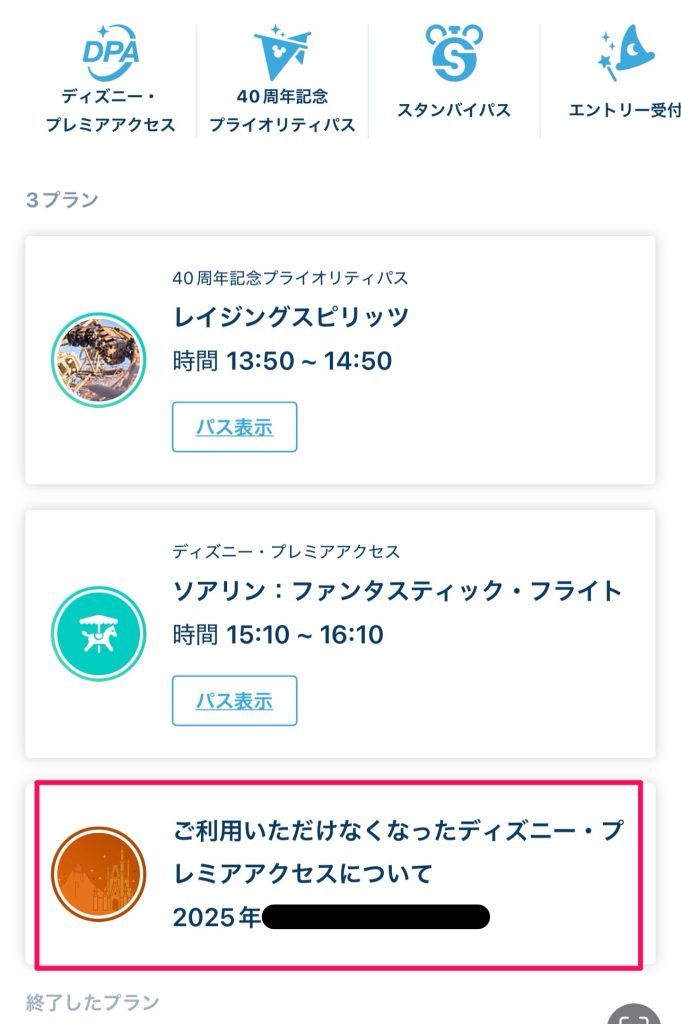
Task: Click パス表示 under ソアリン card
Action: pyautogui.click(x=234, y=701)
